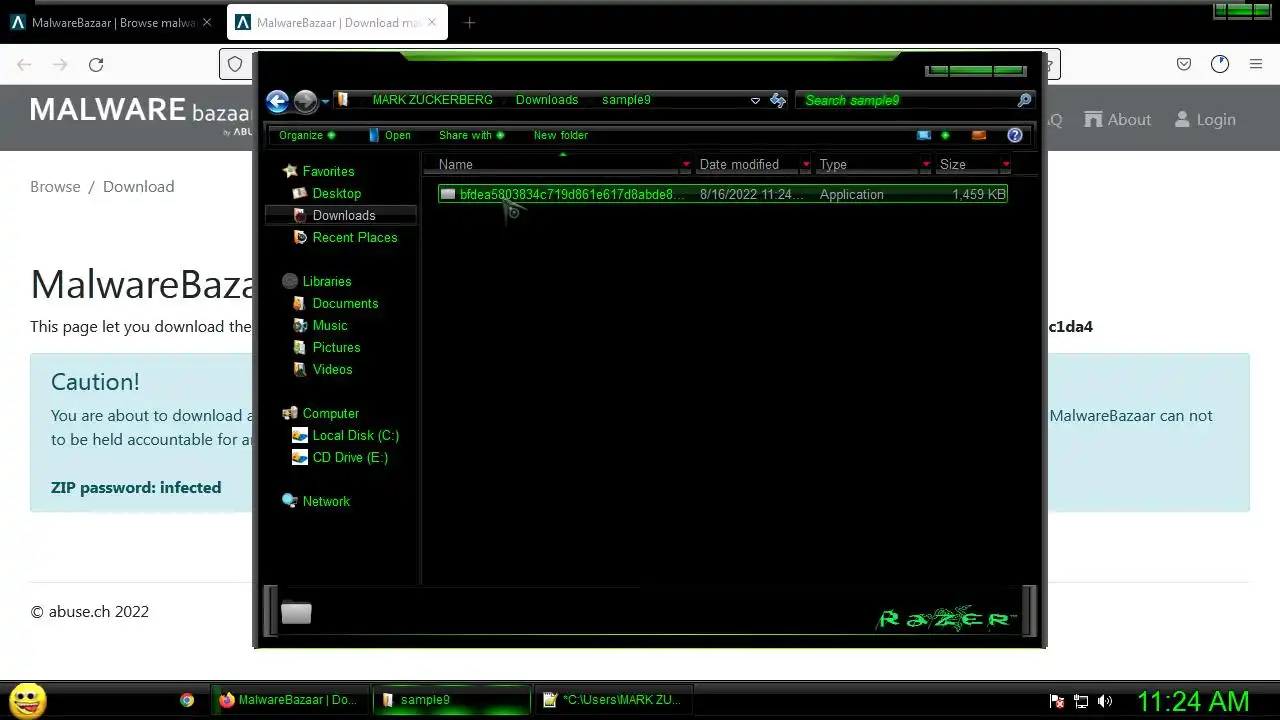Open the Organize menu
Viewport: 1280px width, 720px height.
coord(307,135)
